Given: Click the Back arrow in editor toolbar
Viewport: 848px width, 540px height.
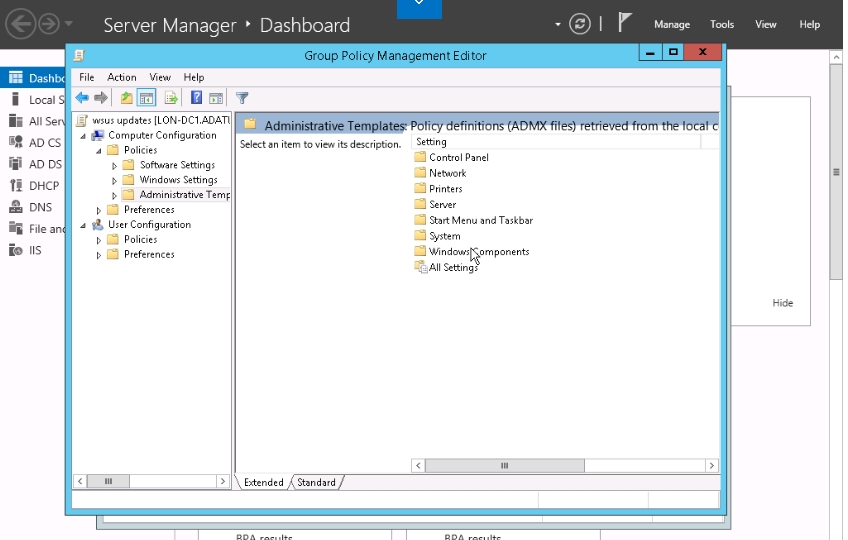Looking at the screenshot, I should 82,98.
